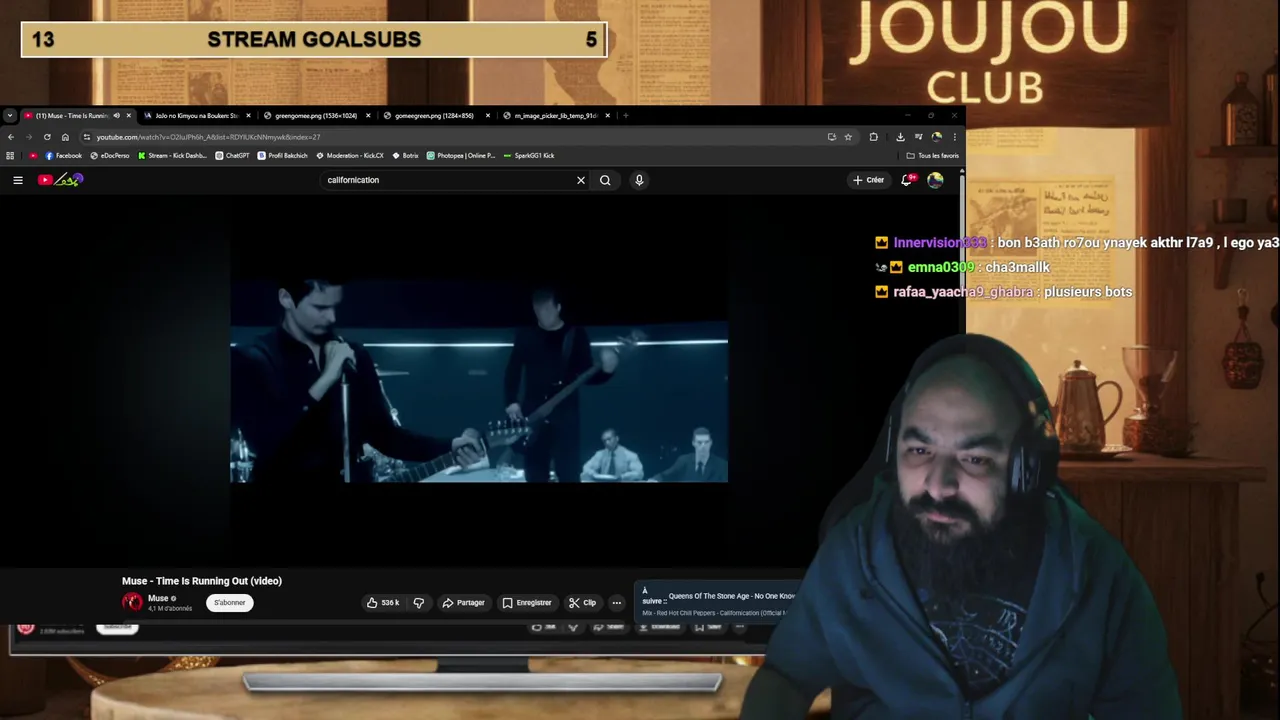Open the YouTube account avatar menu
The width and height of the screenshot is (1280, 720).
pos(935,180)
